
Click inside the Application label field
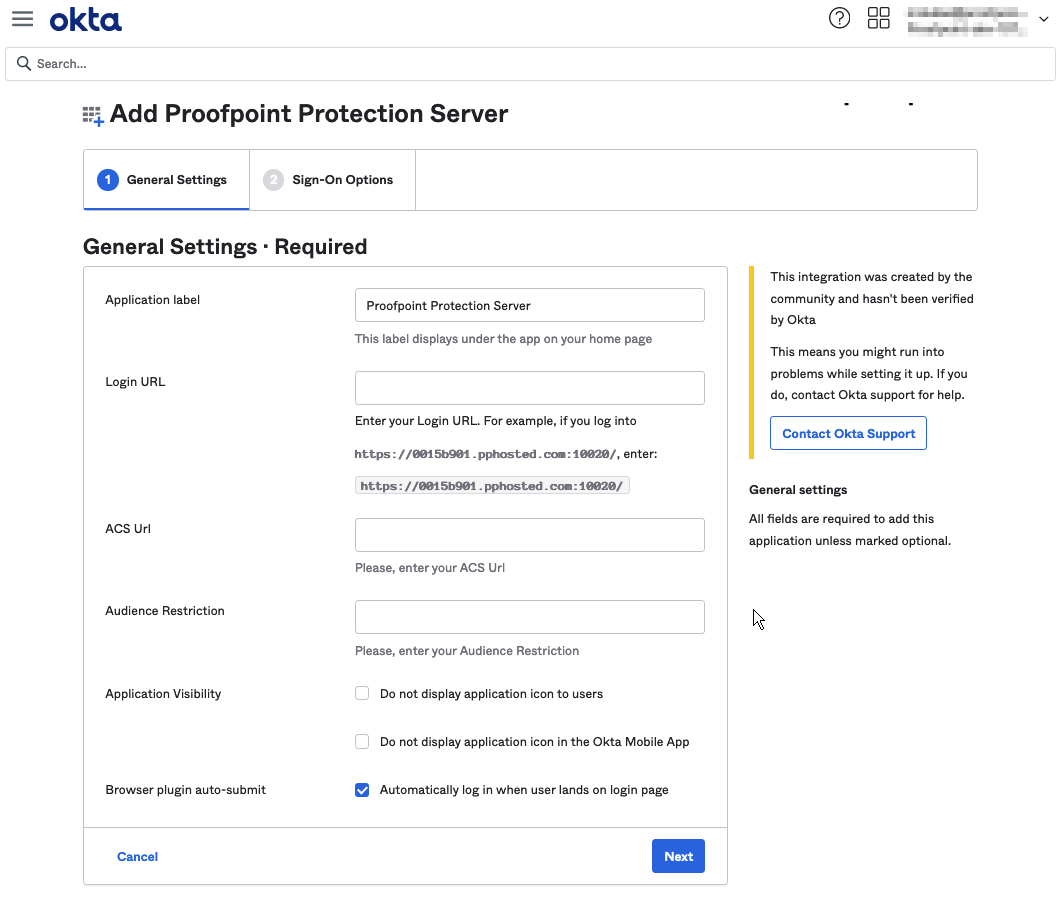click(x=529, y=304)
